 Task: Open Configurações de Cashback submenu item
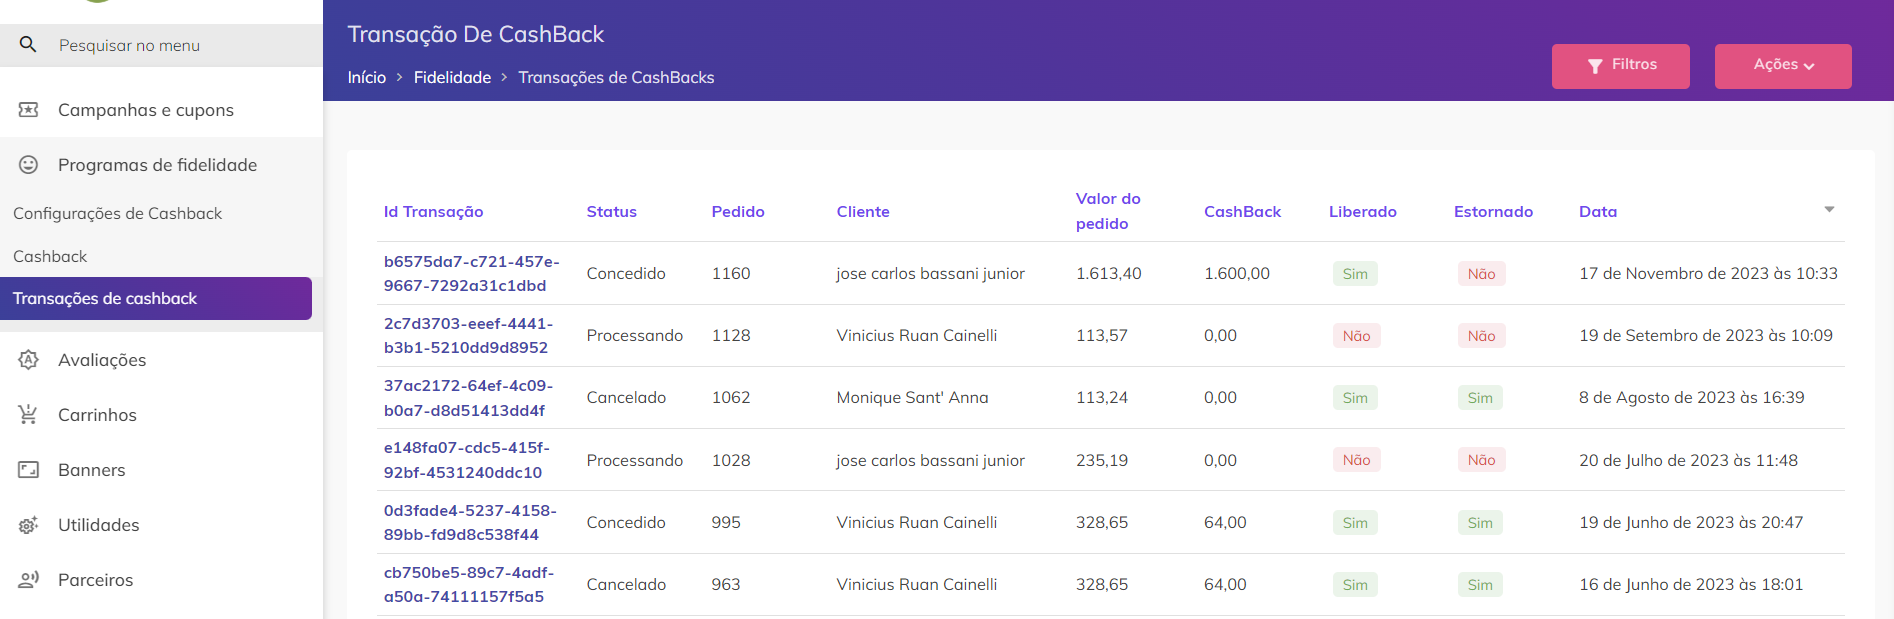118,213
